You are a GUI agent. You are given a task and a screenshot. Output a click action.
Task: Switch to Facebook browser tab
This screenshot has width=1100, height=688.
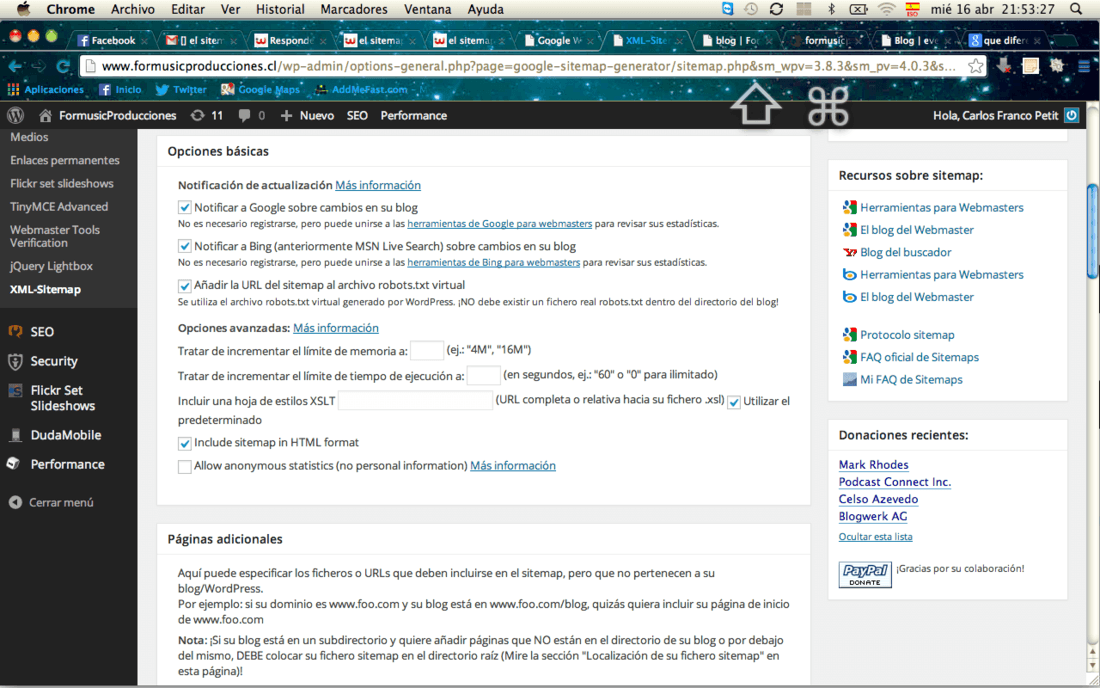click(x=112, y=40)
